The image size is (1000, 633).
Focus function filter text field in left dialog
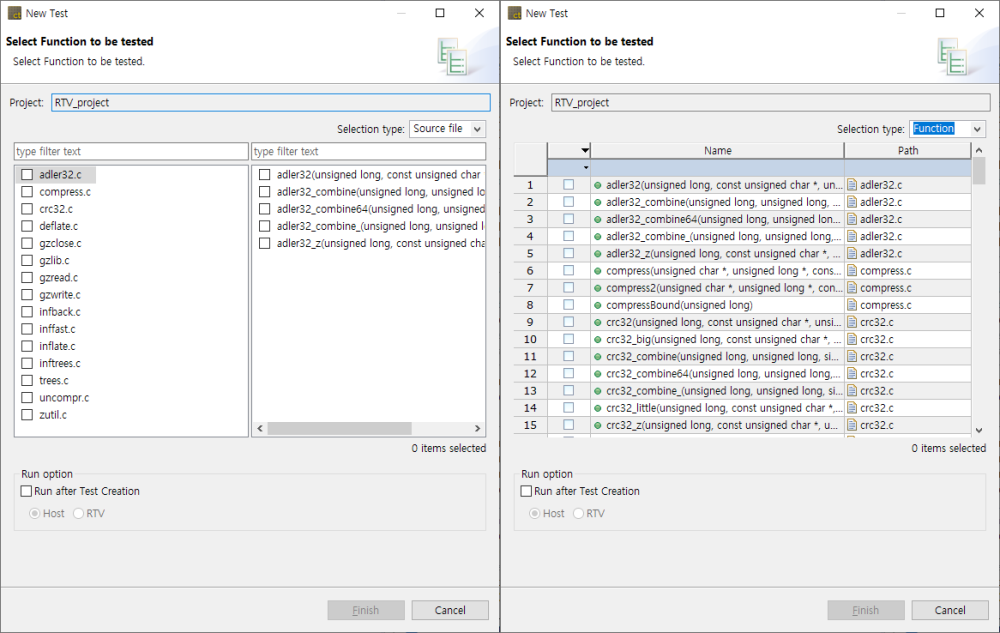[369, 152]
